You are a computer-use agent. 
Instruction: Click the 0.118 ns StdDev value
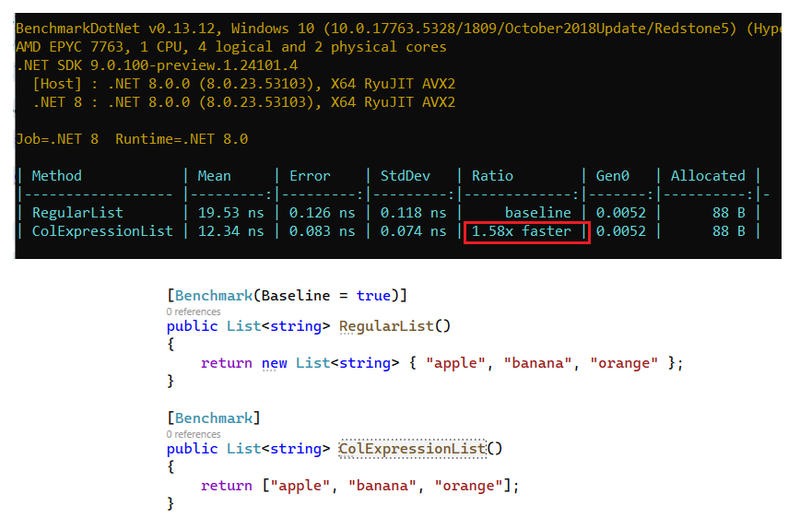(x=413, y=213)
